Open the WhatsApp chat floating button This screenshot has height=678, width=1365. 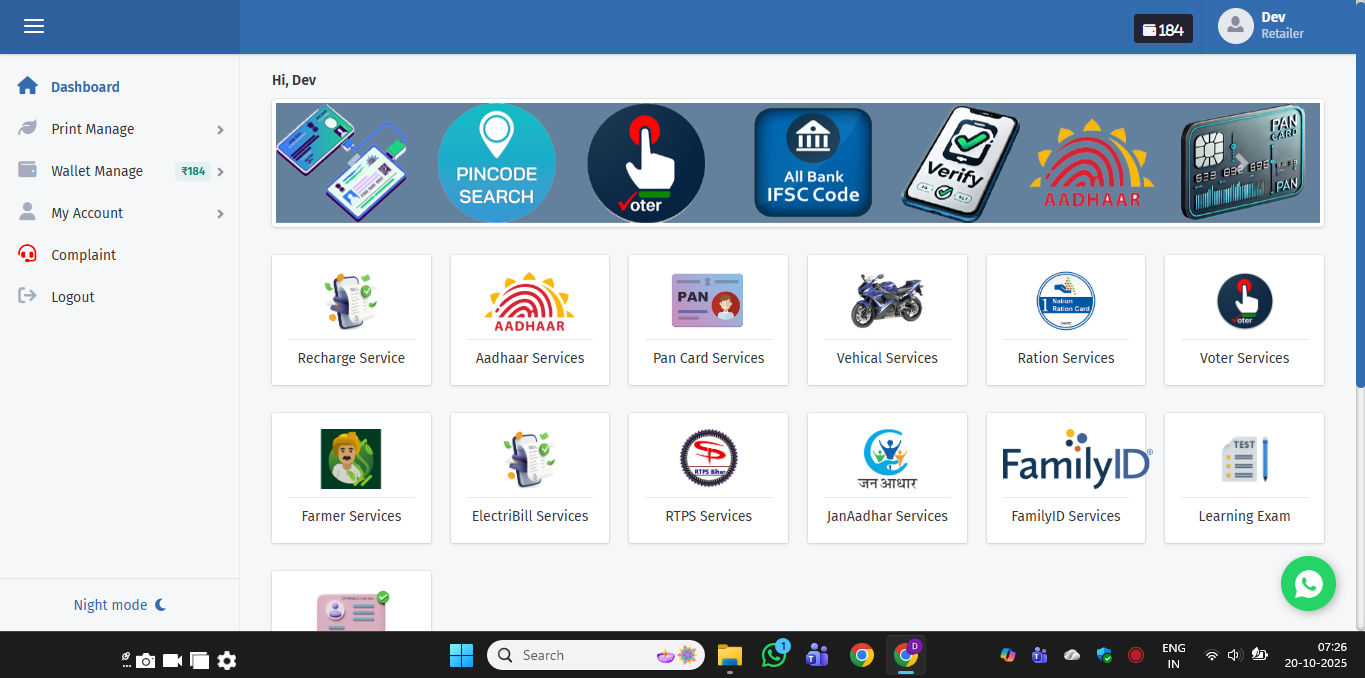[1308, 583]
